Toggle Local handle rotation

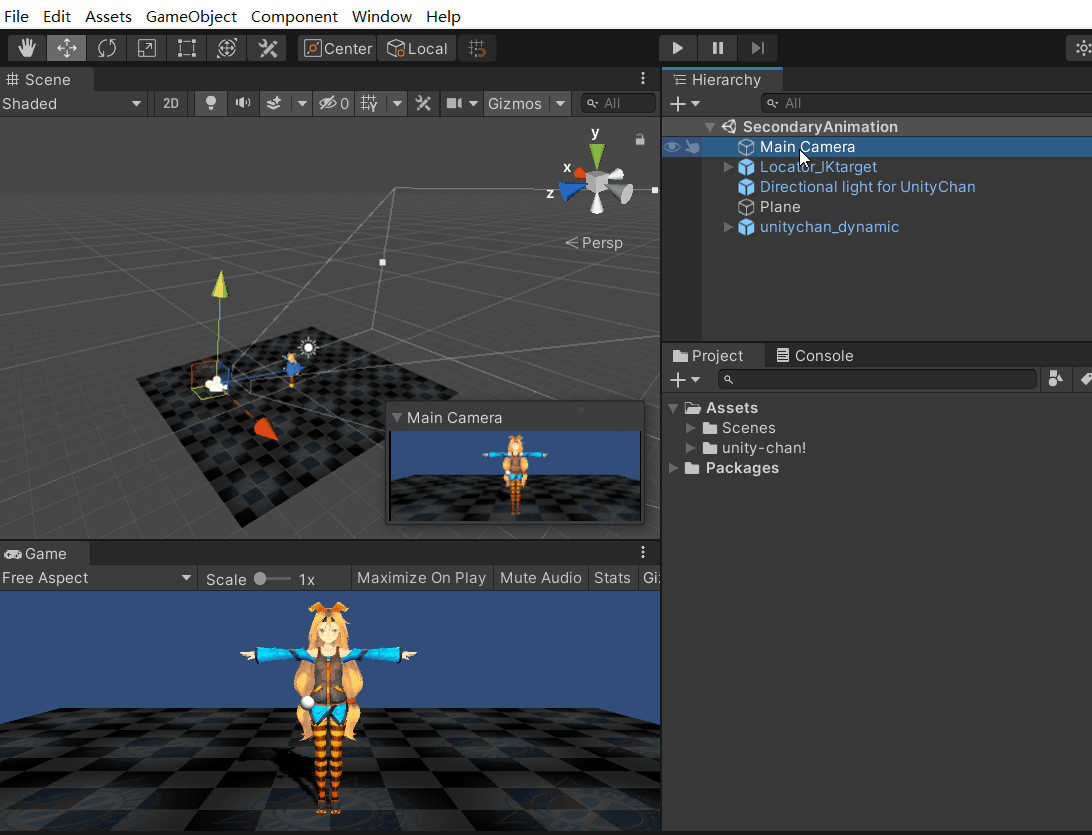tap(416, 48)
